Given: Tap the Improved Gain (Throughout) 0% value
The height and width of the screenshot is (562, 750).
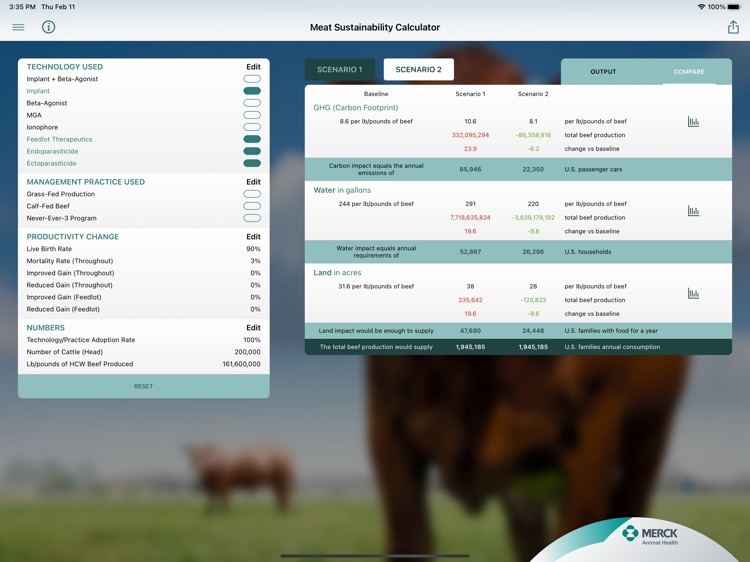Looking at the screenshot, I should coord(255,273).
